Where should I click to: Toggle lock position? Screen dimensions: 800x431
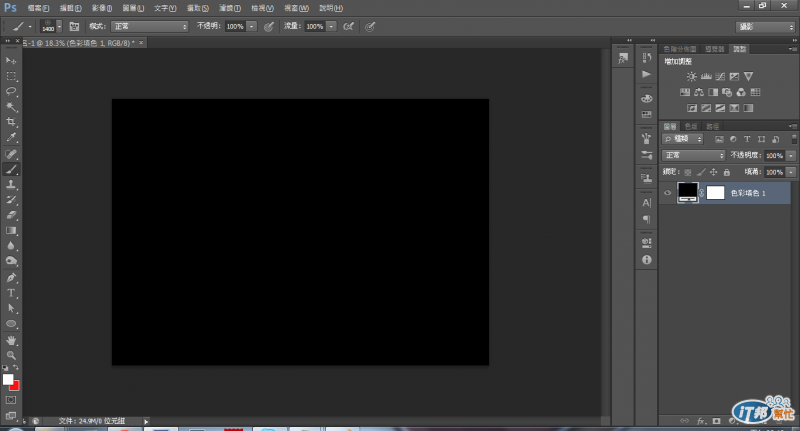point(714,172)
